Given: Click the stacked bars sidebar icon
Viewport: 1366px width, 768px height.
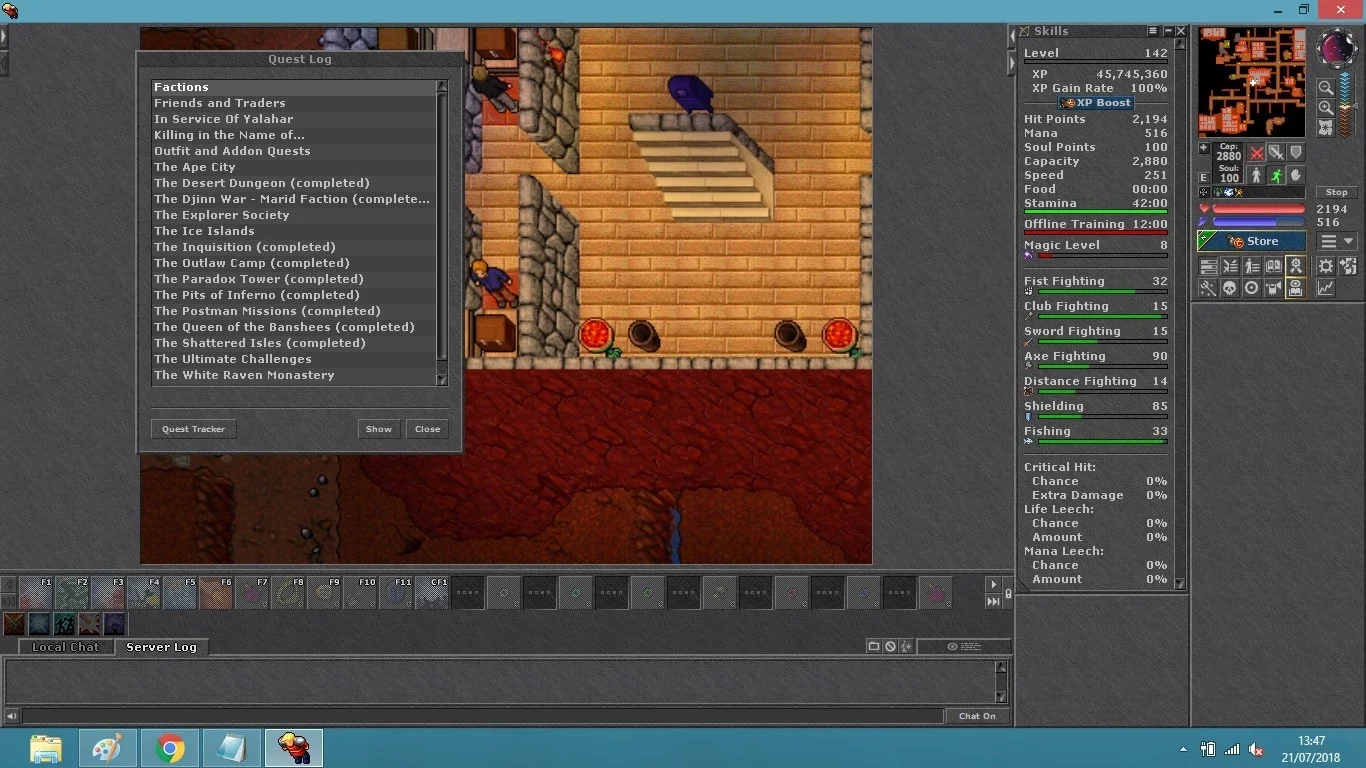Looking at the screenshot, I should (x=1208, y=266).
